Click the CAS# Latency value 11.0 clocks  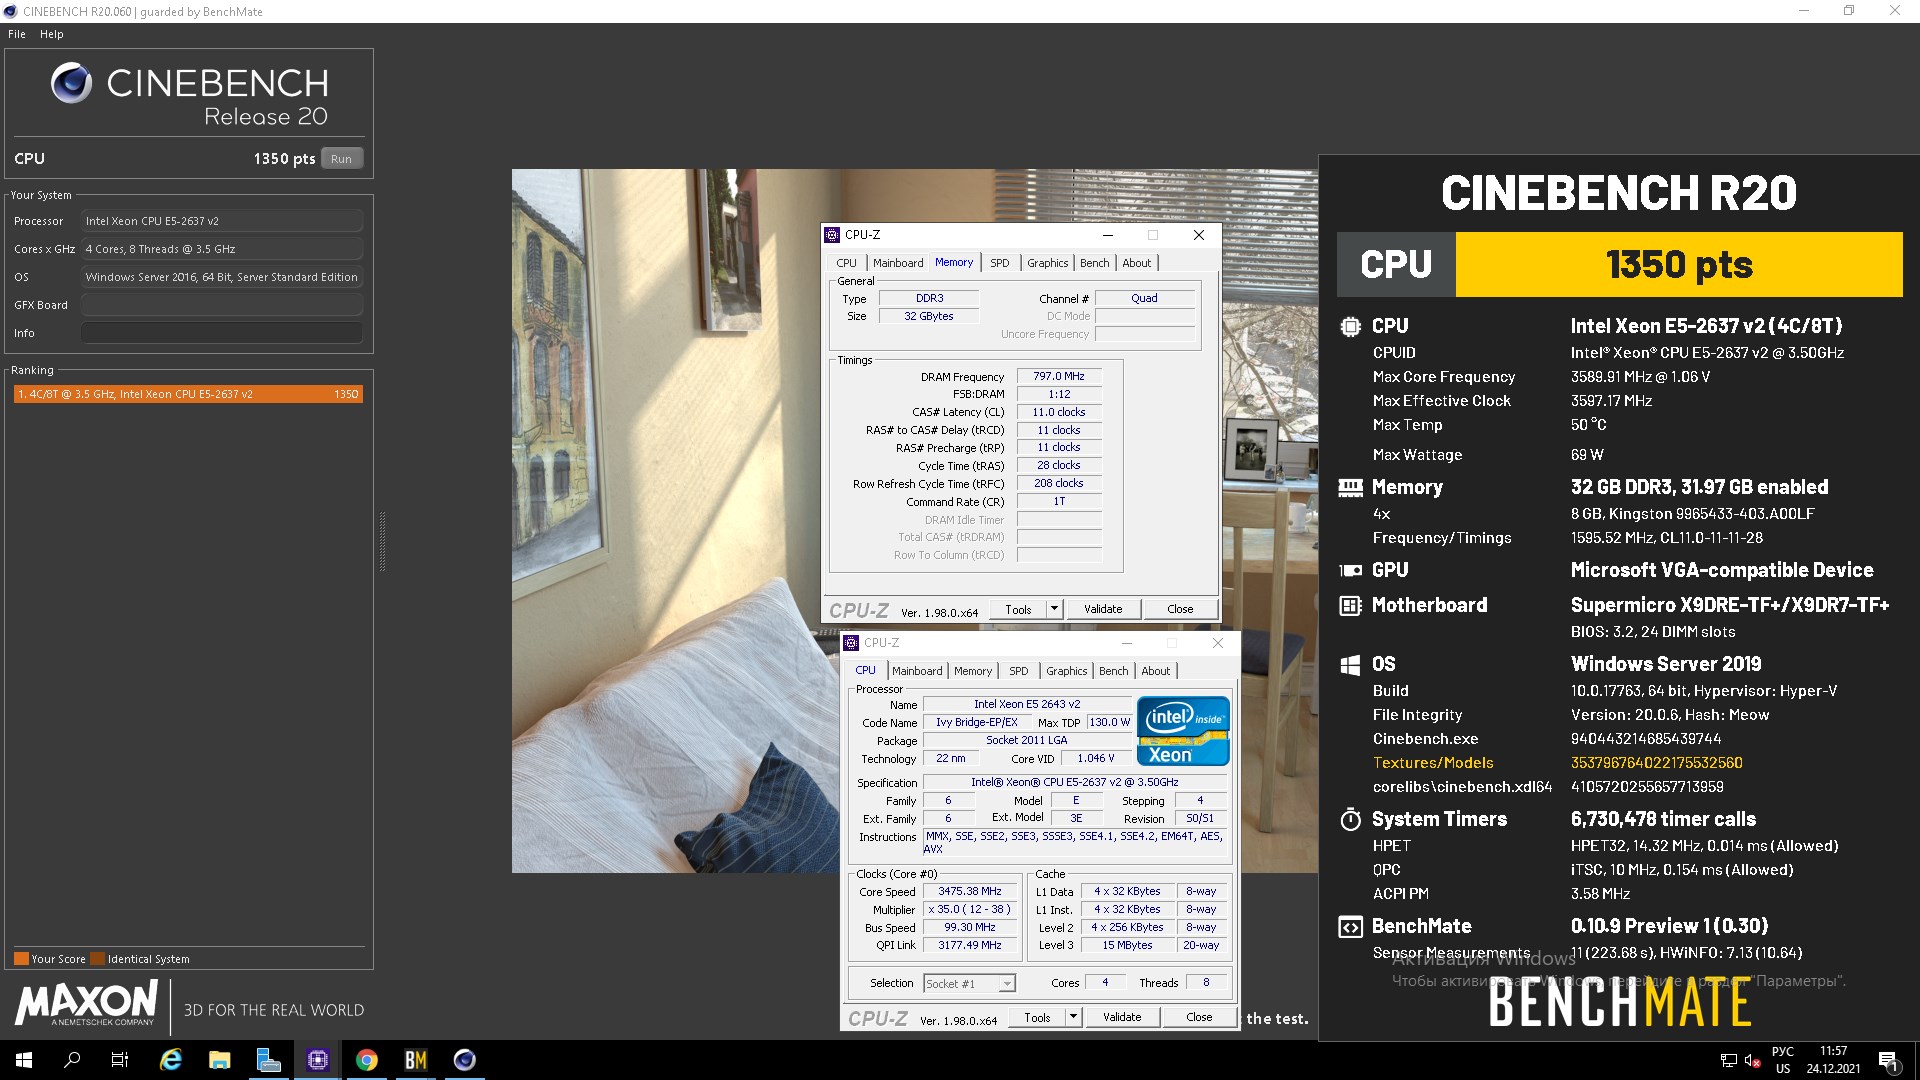click(1059, 412)
